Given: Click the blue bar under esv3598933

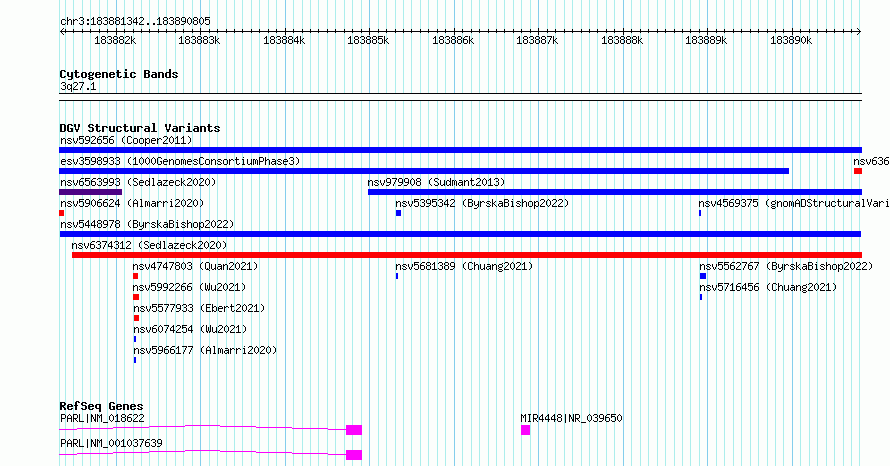Looking at the screenshot, I should [x=424, y=171].
